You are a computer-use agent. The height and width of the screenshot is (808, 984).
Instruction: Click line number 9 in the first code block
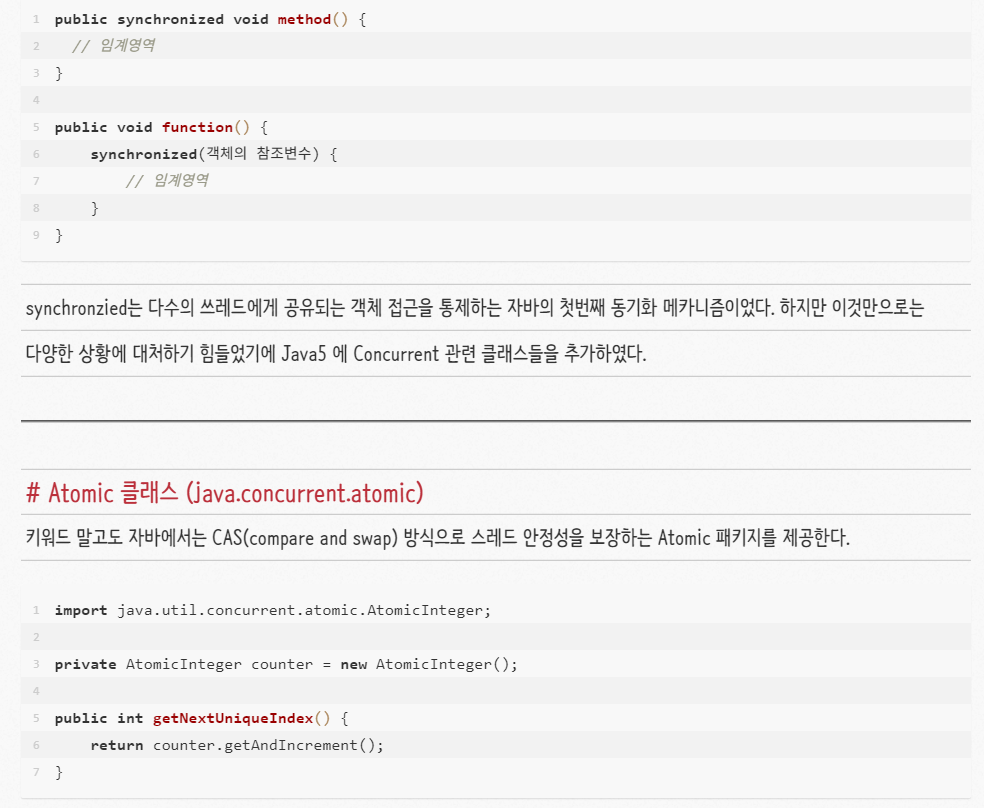36,235
